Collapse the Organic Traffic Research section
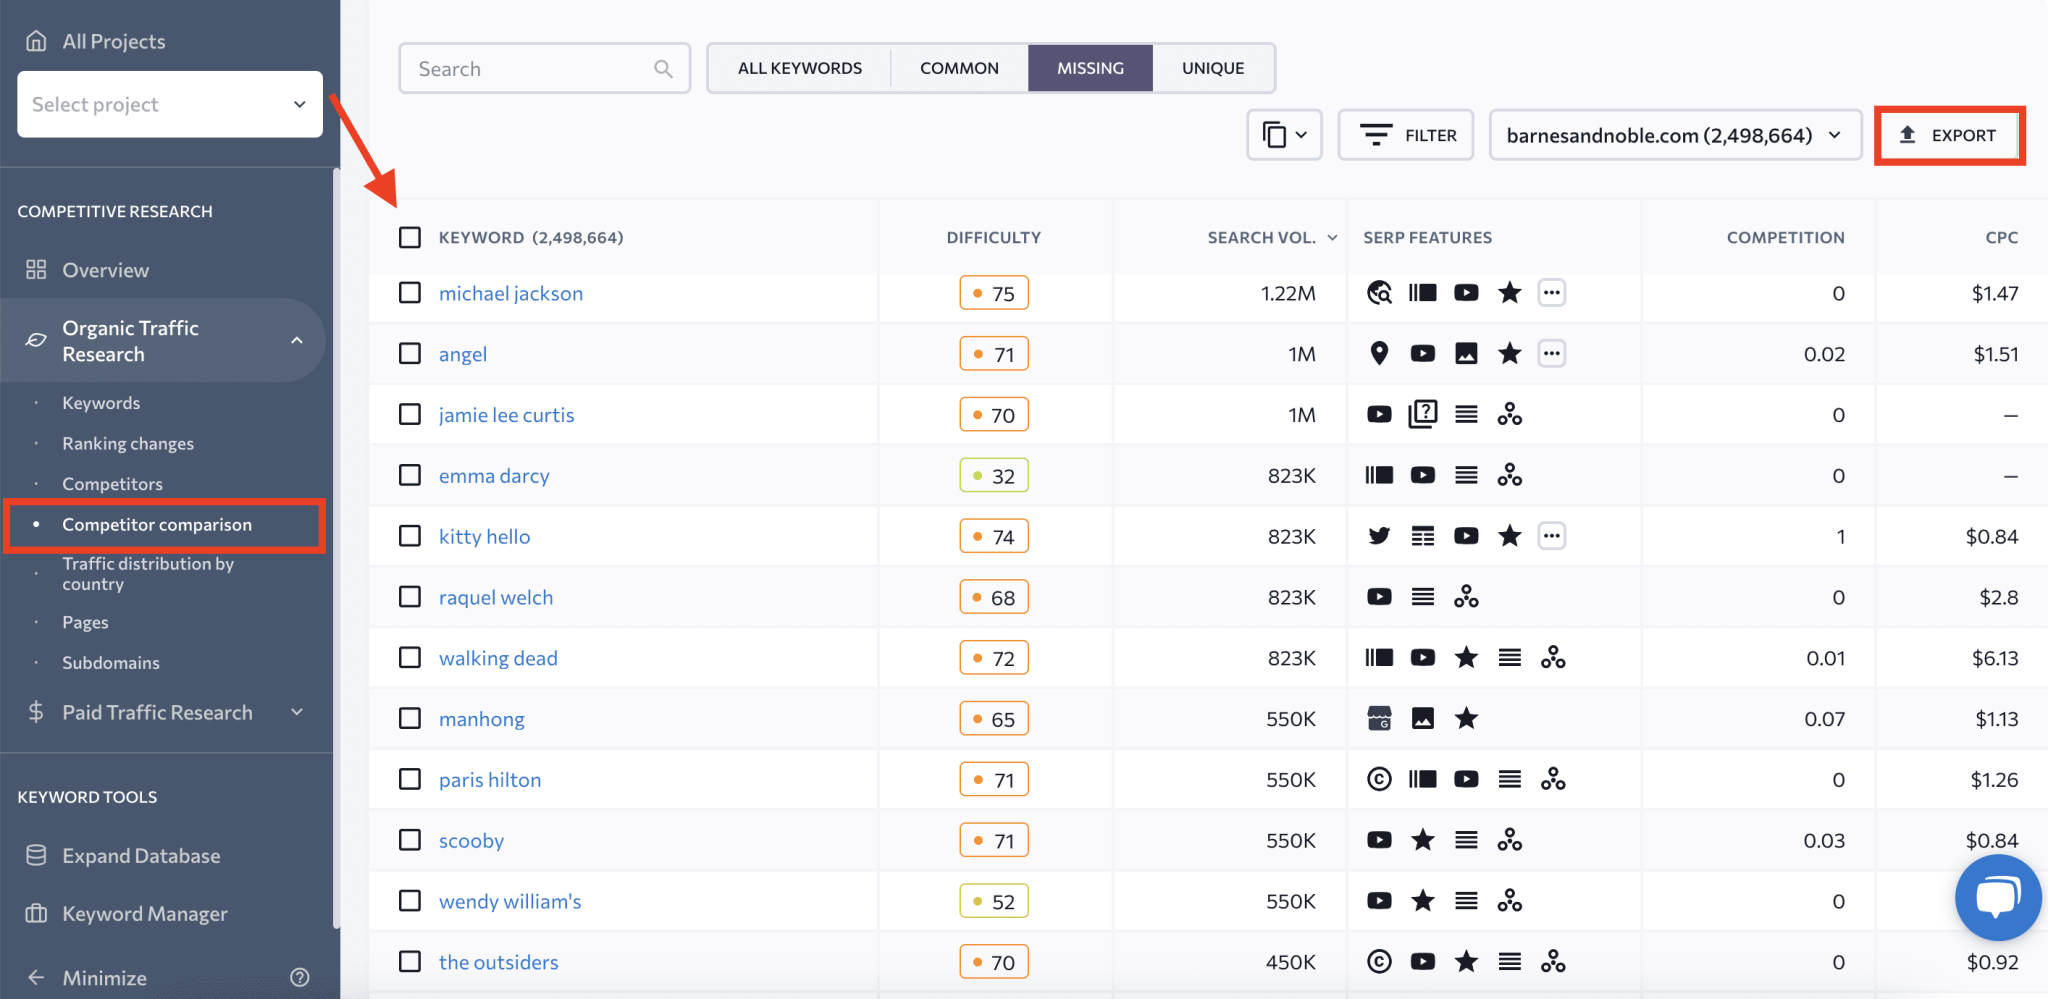The width and height of the screenshot is (2048, 999). click(x=297, y=340)
